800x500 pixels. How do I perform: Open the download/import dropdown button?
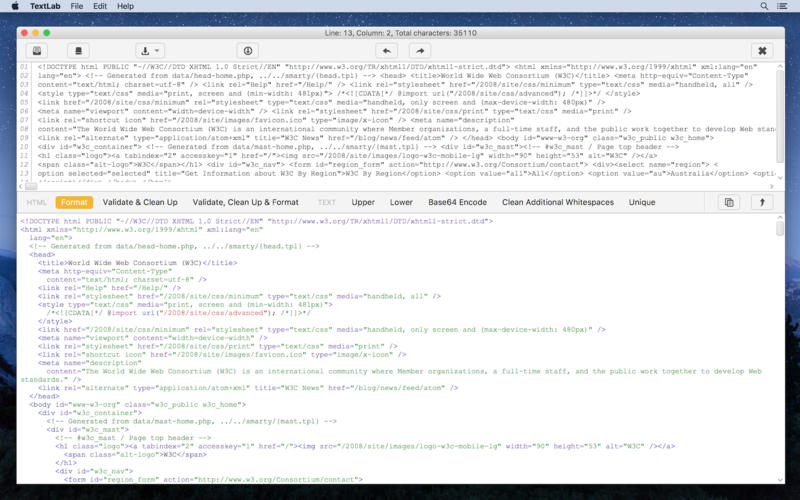pos(150,51)
